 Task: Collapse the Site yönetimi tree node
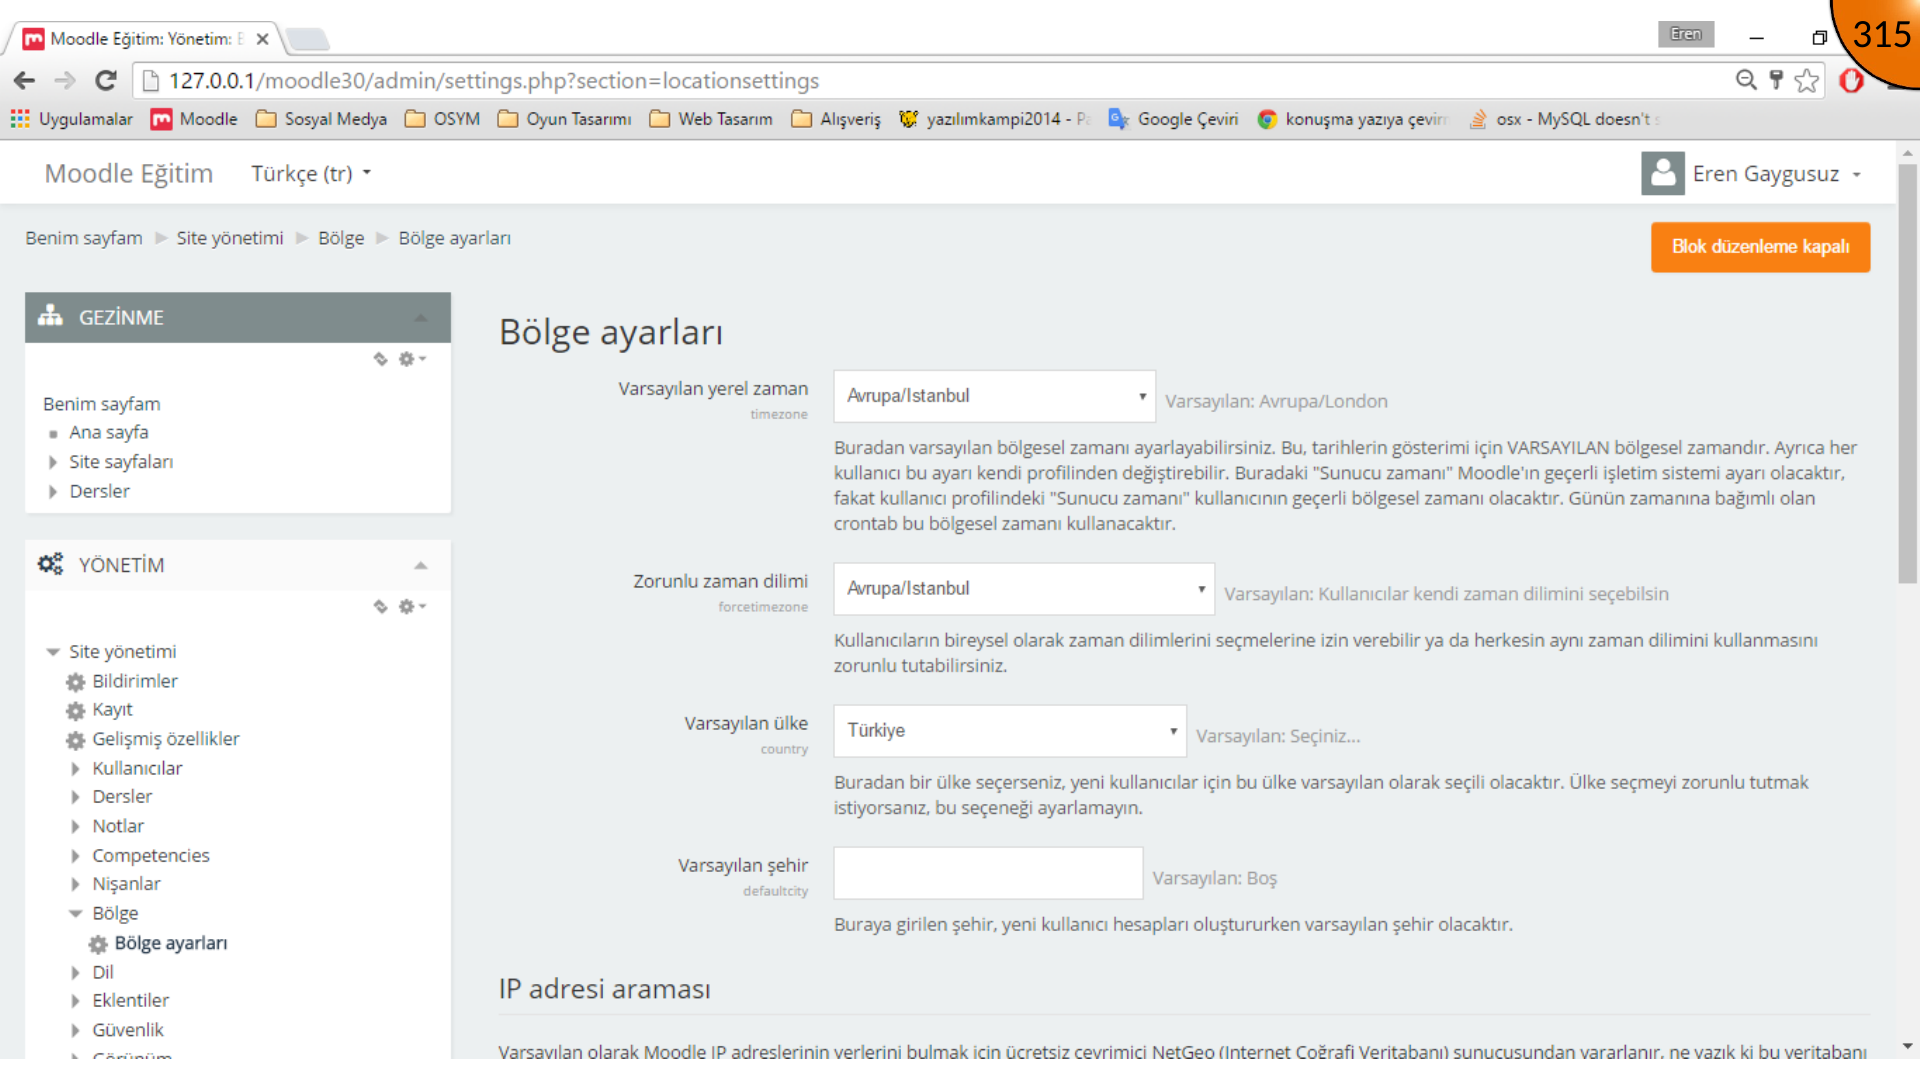pos(53,652)
